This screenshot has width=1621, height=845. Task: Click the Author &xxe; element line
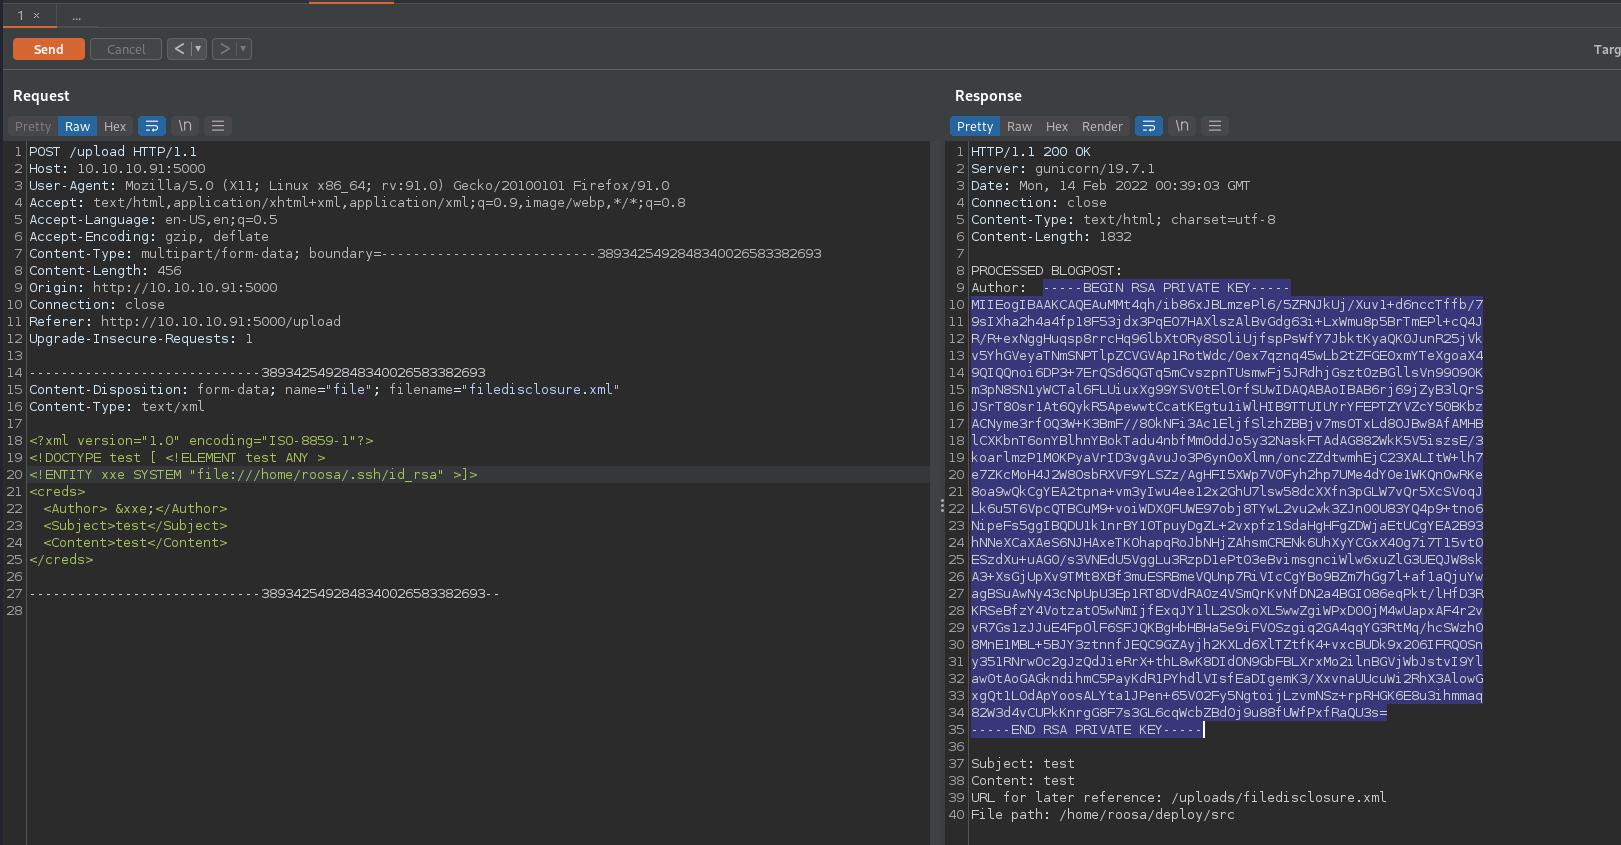click(x=135, y=509)
